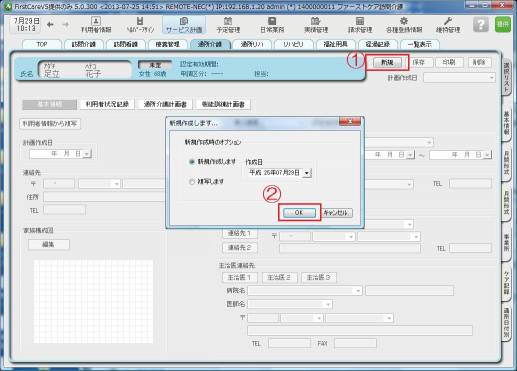The height and width of the screenshot is (371, 517).
Task: Click the 住所 input field
Action: pos(104,197)
